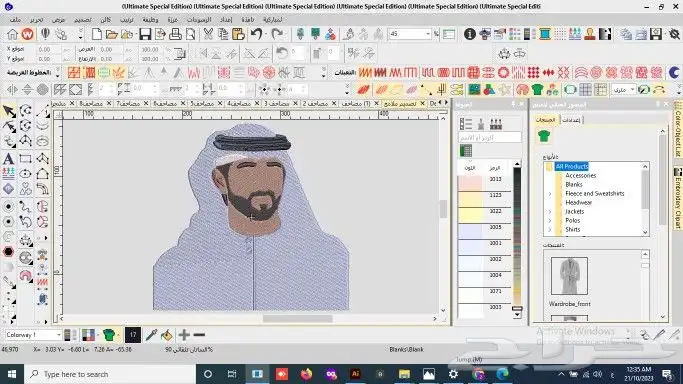Click the green T-shirt icon in bottom color bar
683x384 pixels.
coord(109,335)
